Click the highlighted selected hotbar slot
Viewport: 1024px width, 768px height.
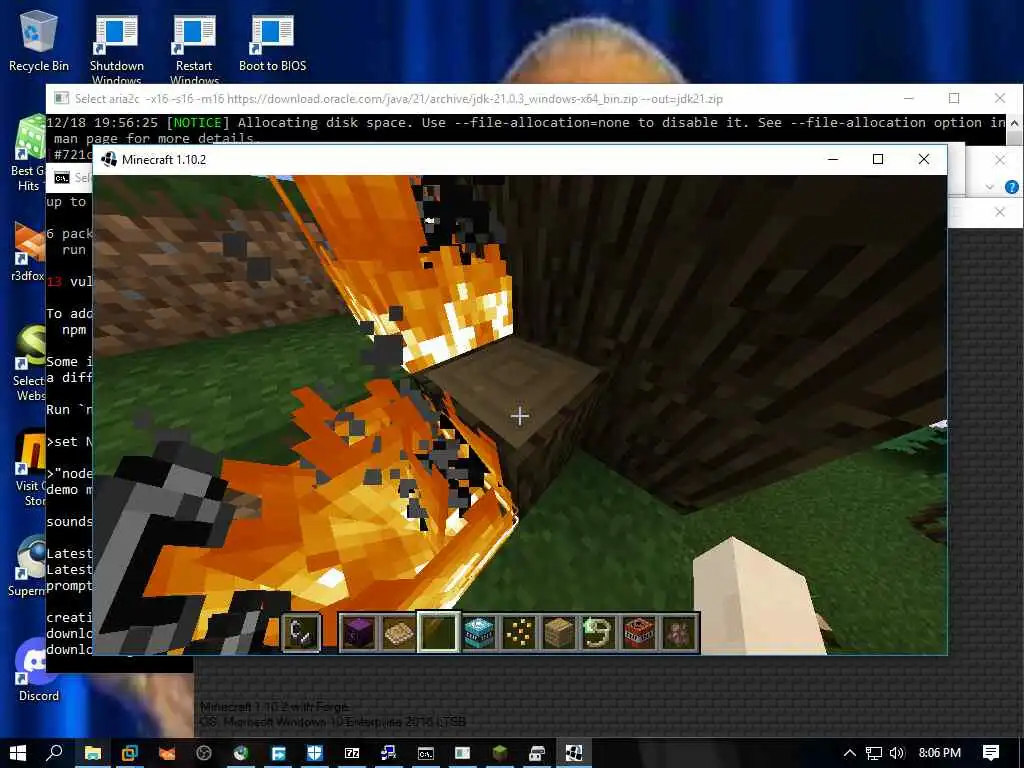click(438, 632)
